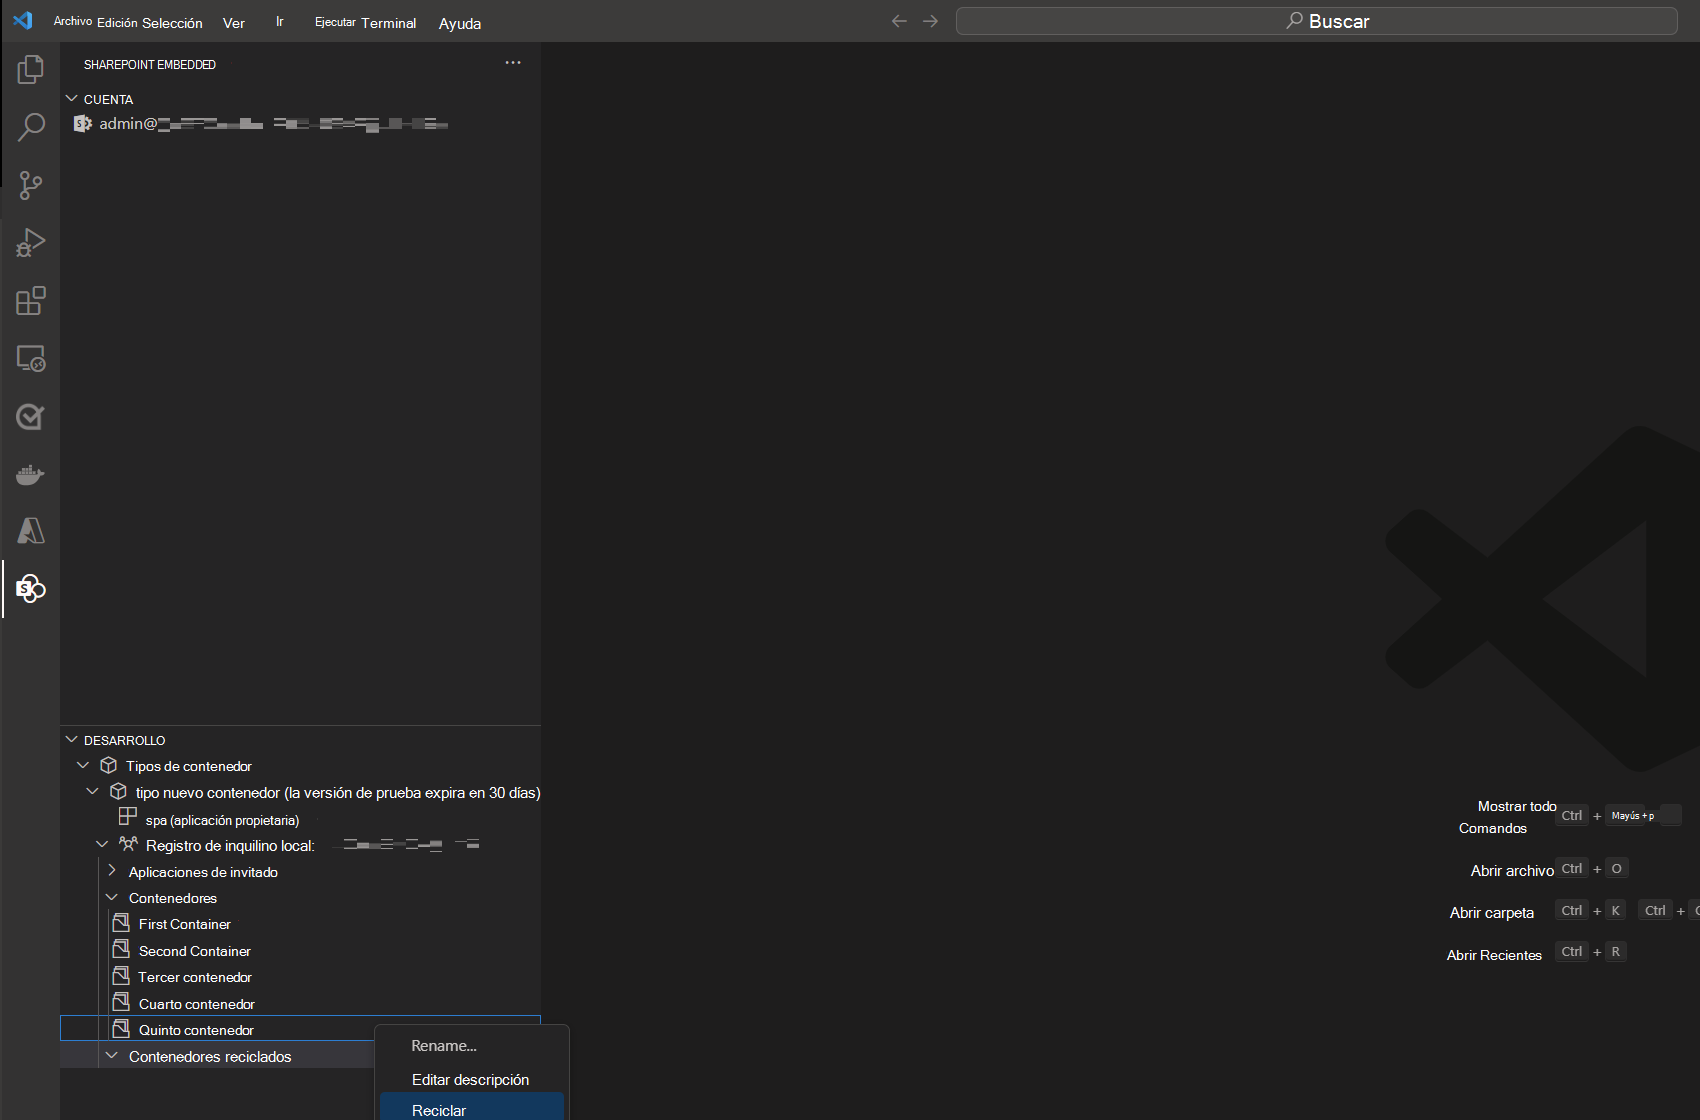Open the Run and Debug view
This screenshot has width=1700, height=1120.
tap(31, 243)
